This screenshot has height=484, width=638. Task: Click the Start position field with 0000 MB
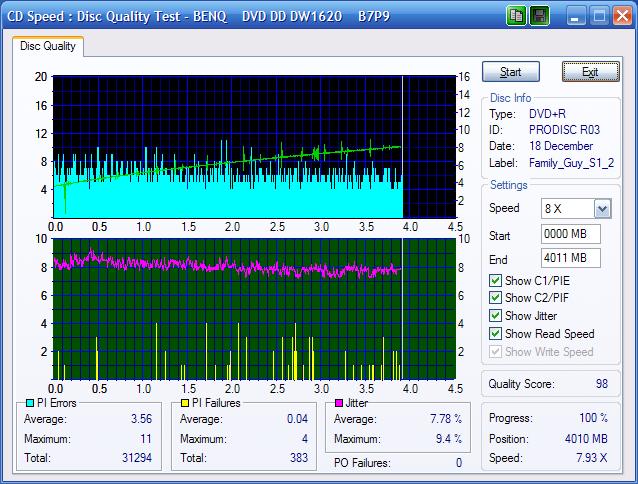click(x=570, y=234)
